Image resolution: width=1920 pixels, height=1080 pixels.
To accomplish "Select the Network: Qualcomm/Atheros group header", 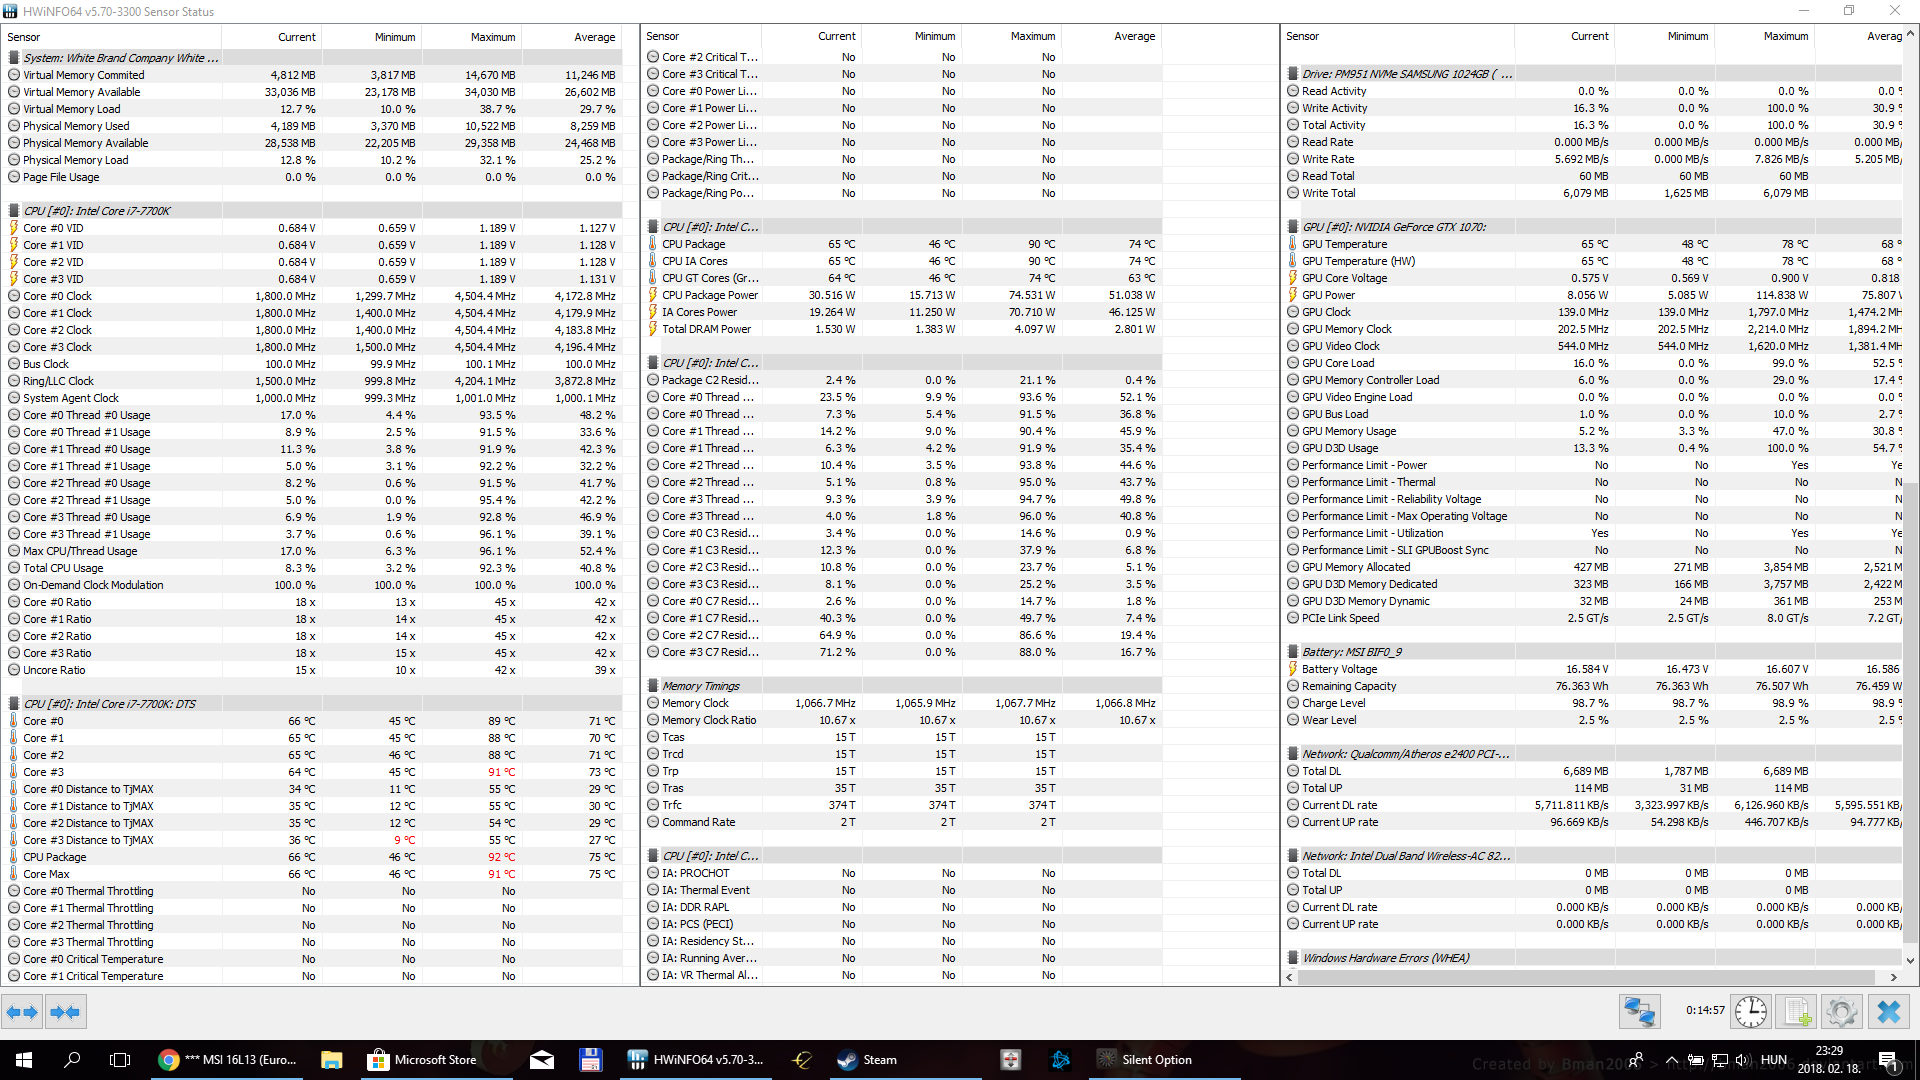I will coord(1593,754).
